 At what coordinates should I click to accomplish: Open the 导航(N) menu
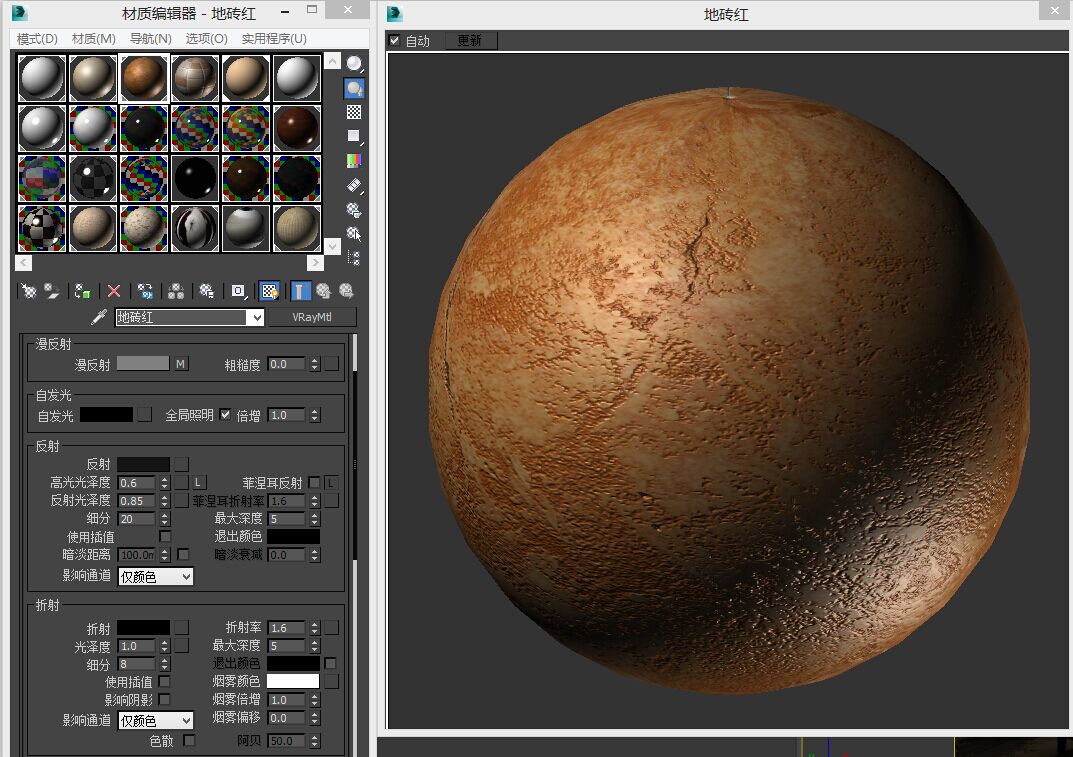[151, 39]
